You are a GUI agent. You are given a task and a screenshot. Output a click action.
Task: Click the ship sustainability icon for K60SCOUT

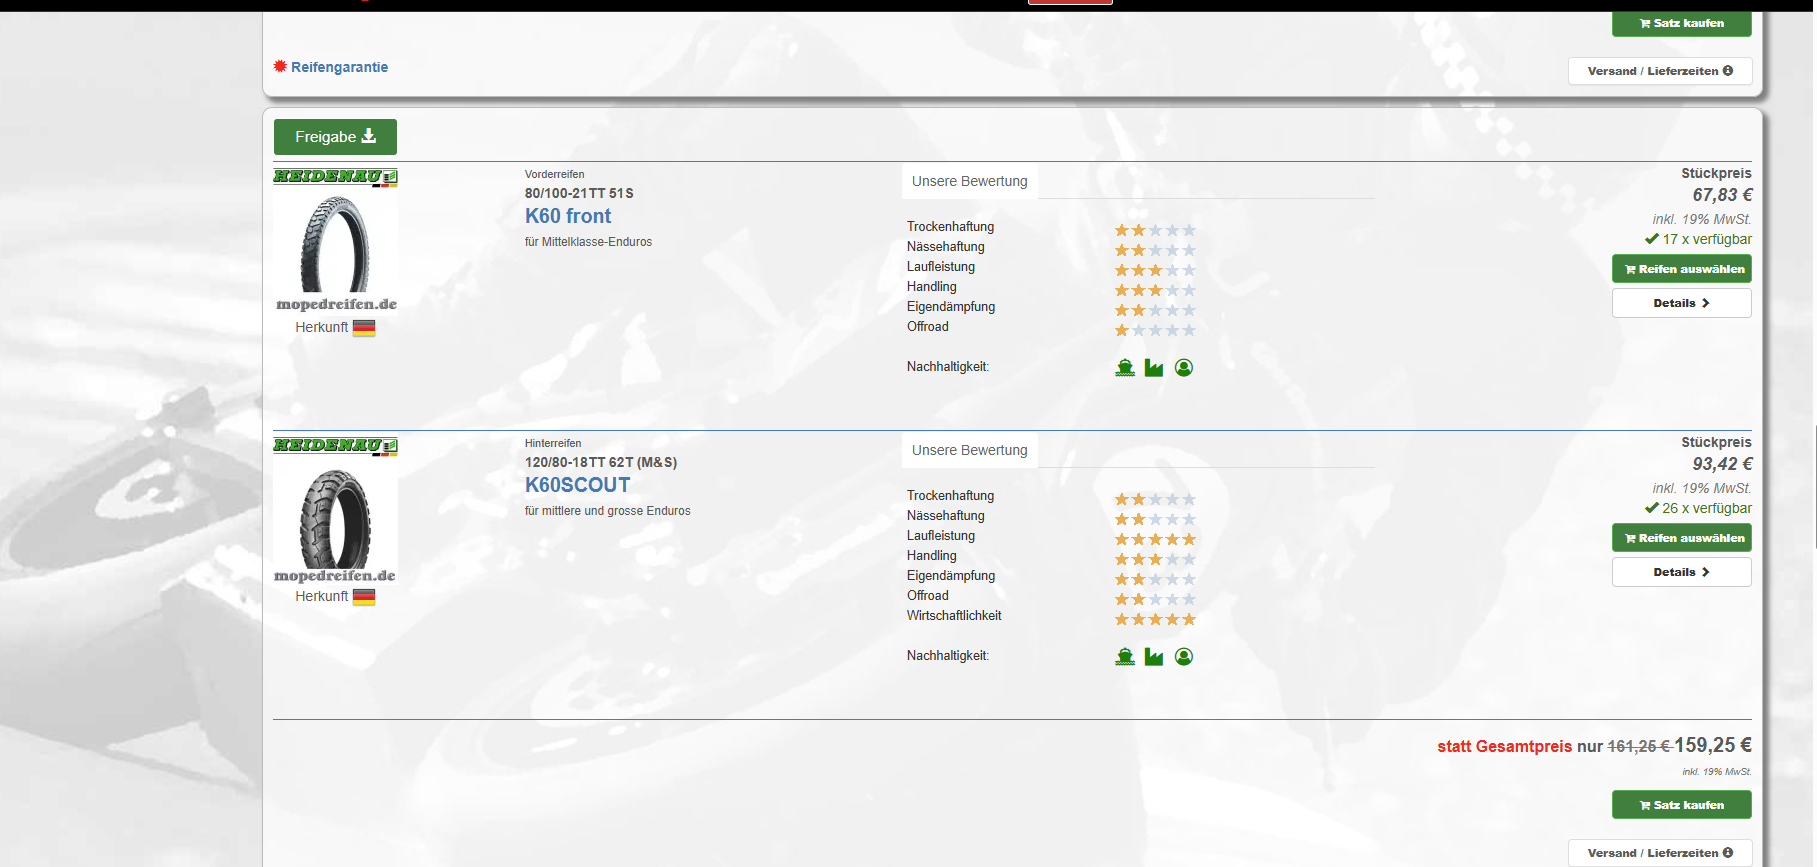(1125, 657)
